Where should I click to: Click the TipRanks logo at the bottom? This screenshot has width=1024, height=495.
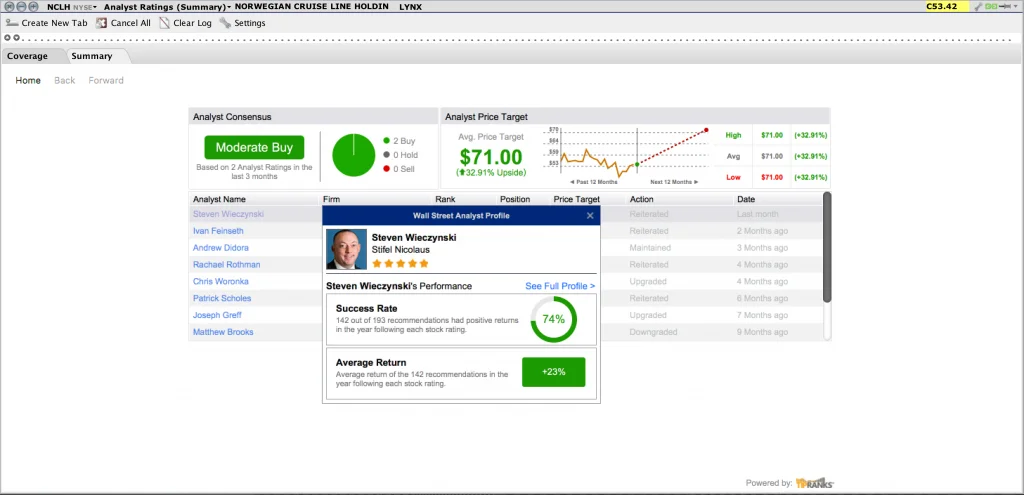pyautogui.click(x=814, y=483)
